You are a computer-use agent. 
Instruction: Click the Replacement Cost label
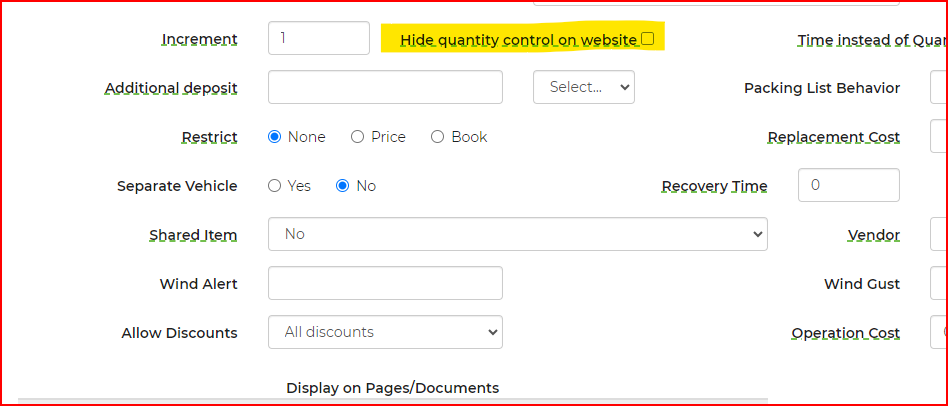coord(833,138)
